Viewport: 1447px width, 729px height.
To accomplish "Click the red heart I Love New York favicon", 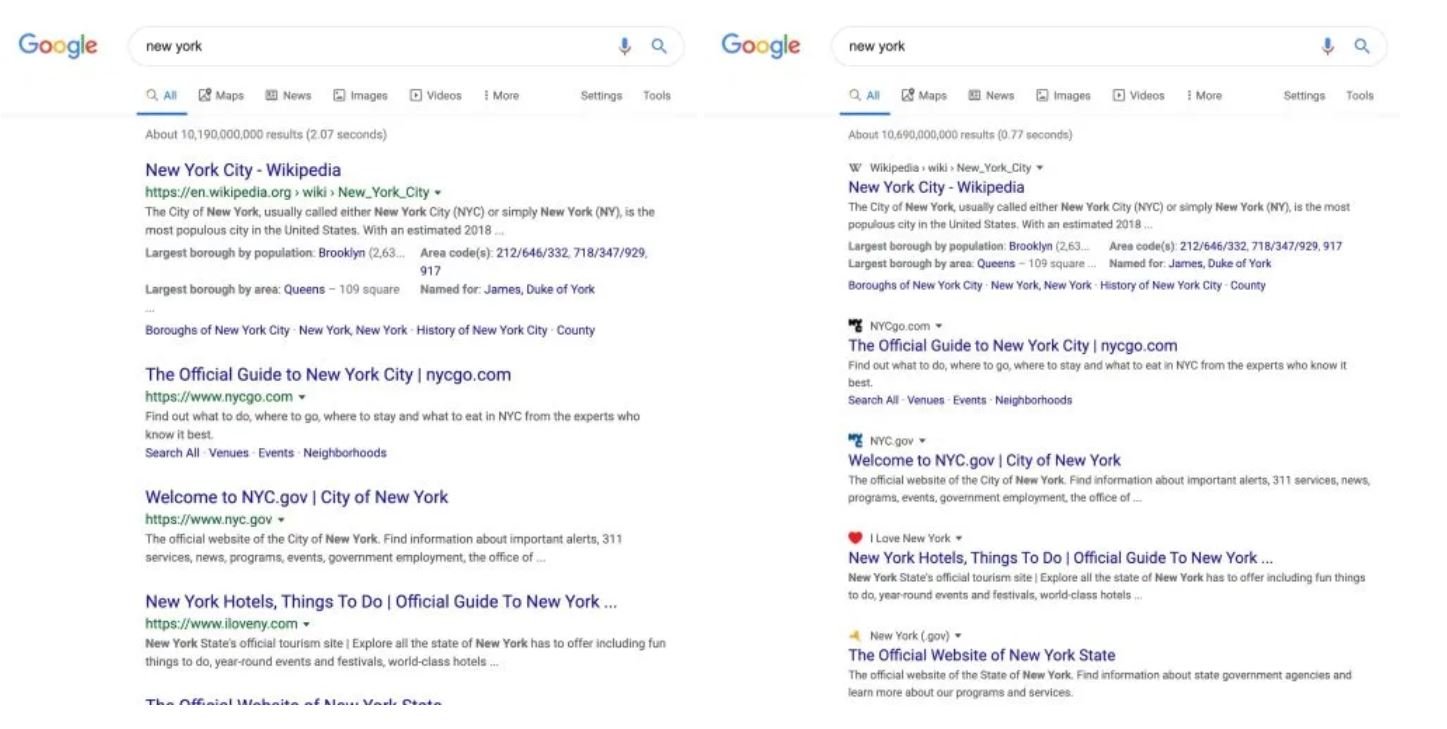I will pyautogui.click(x=855, y=538).
